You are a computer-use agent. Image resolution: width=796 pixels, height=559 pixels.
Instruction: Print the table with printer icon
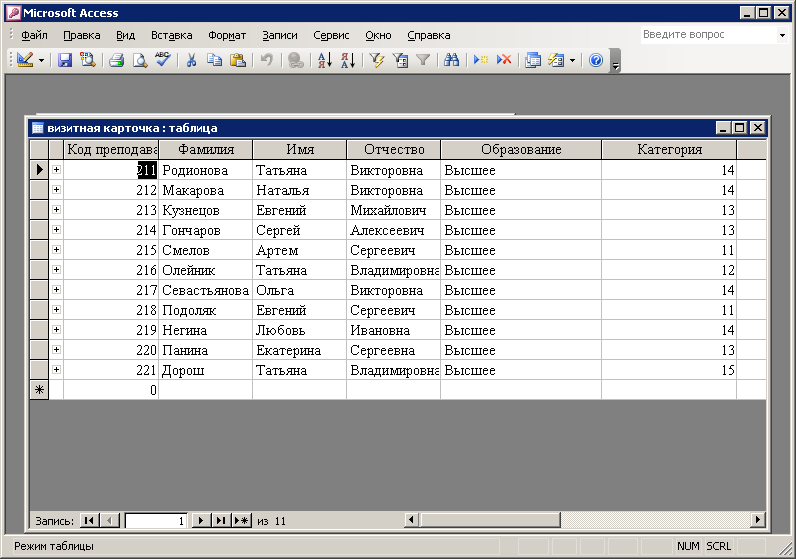116,60
